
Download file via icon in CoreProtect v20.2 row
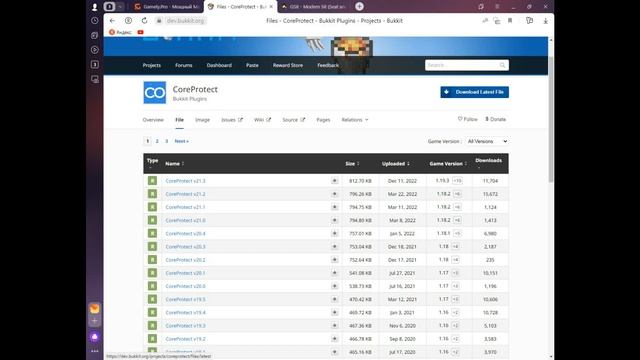[x=334, y=260]
